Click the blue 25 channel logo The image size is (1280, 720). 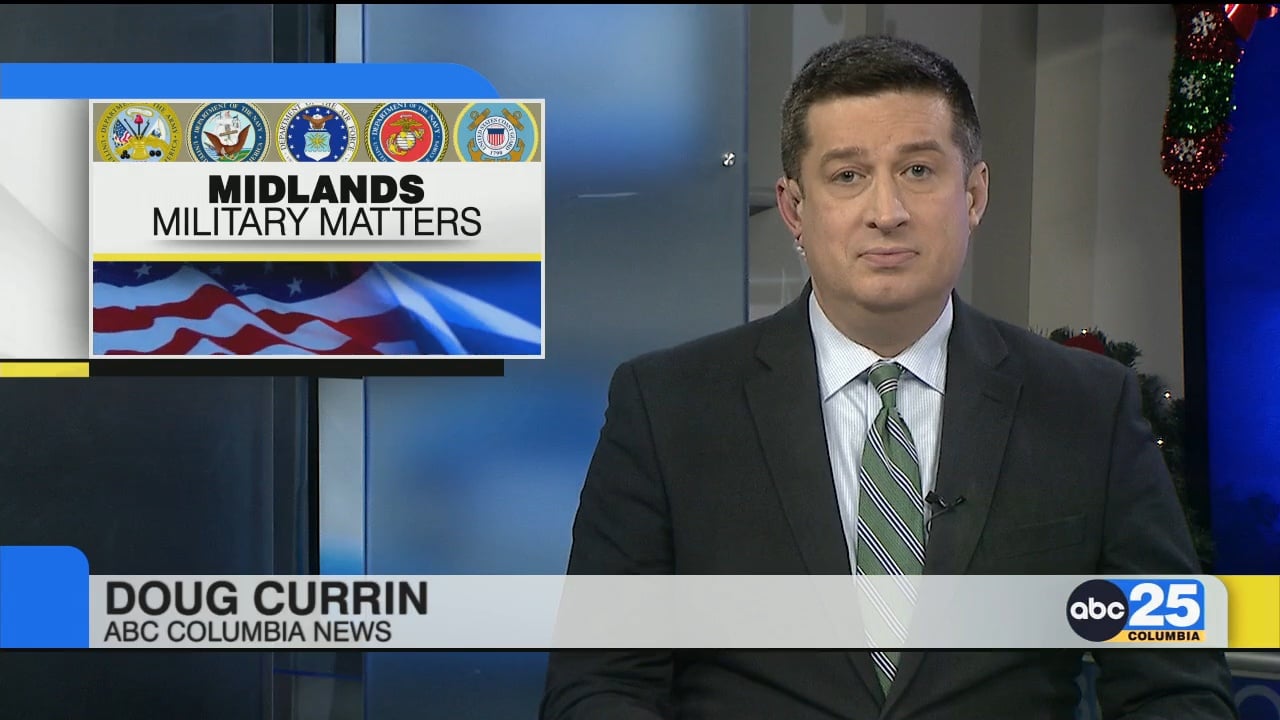point(1166,605)
